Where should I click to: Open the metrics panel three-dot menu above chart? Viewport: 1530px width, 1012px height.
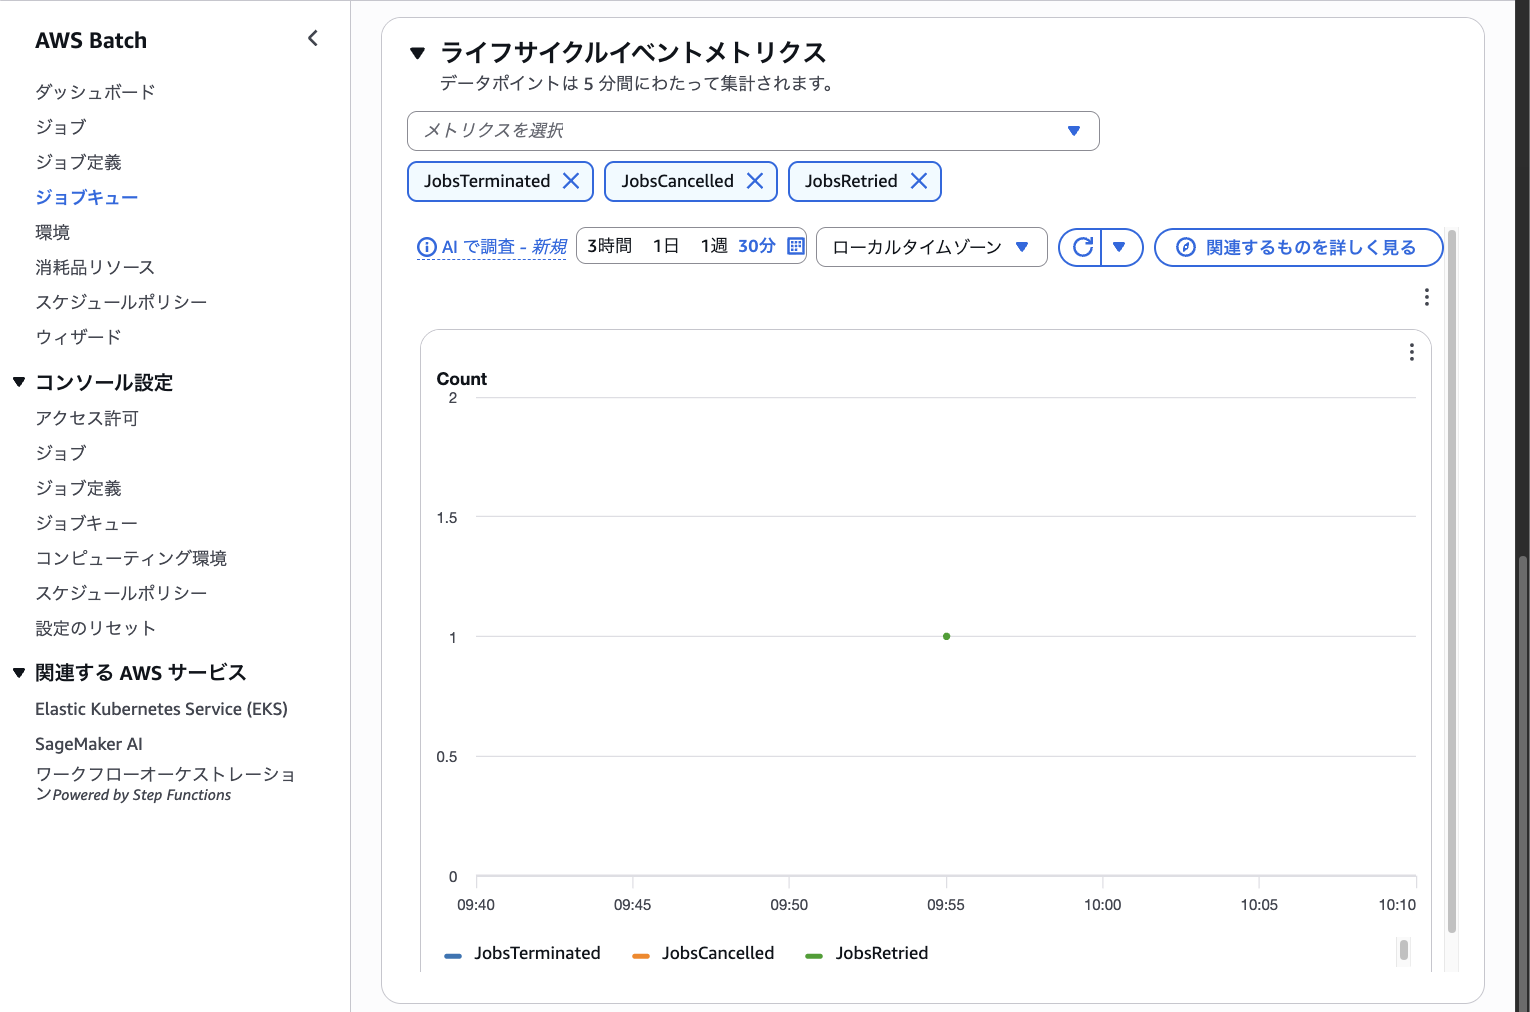click(1426, 297)
